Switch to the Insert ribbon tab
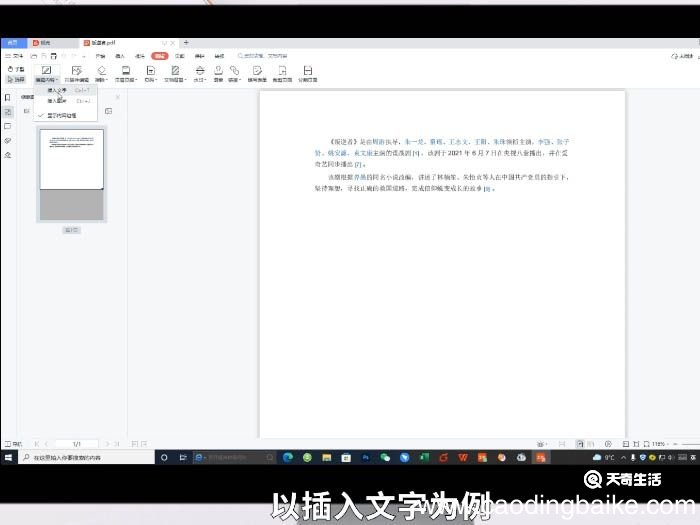Screen dimensions: 700x525 click(120, 56)
